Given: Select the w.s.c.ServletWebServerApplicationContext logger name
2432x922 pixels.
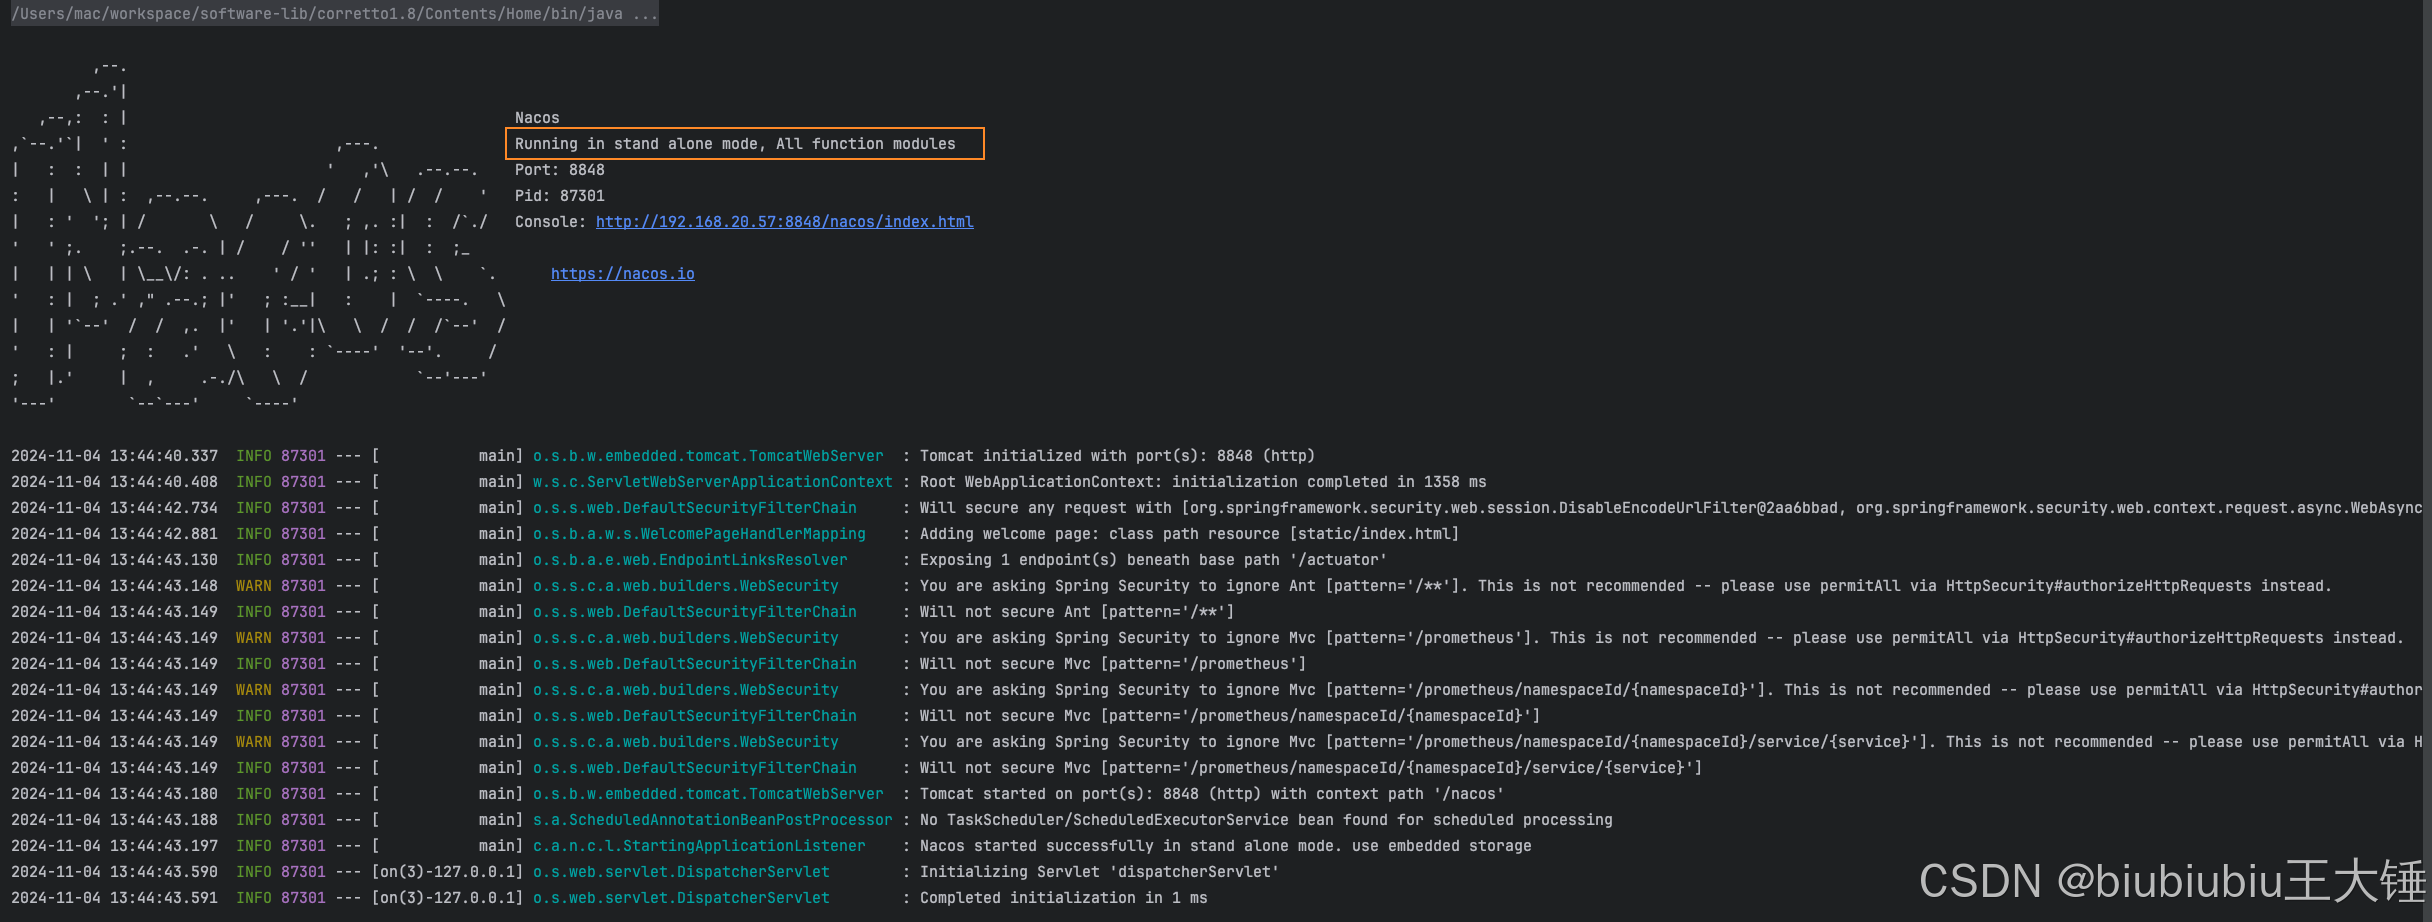Looking at the screenshot, I should tap(713, 482).
